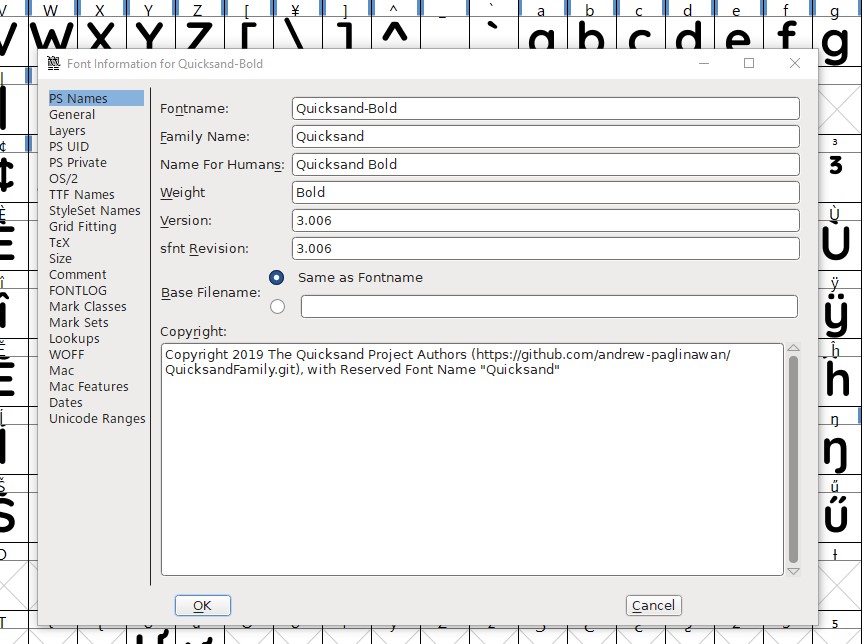Open Mark Sets section
Viewport: 862px width, 644px height.
(79, 322)
